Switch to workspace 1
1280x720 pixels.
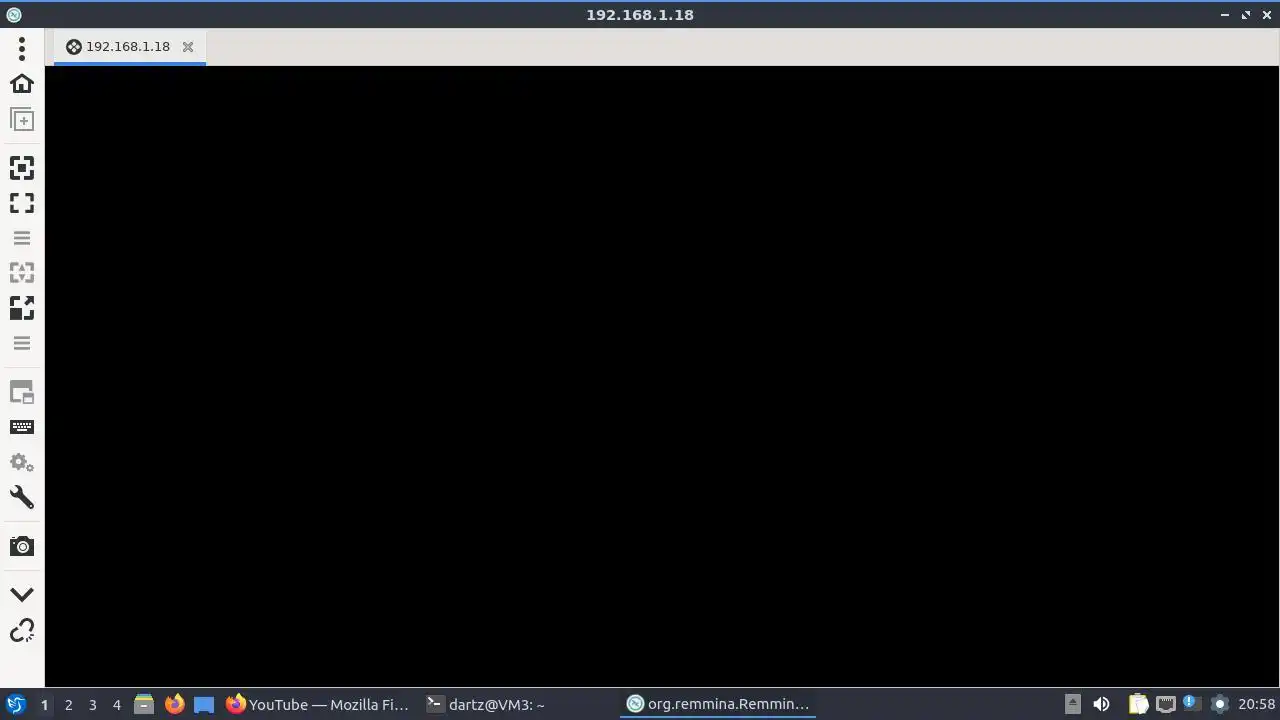[x=44, y=705]
